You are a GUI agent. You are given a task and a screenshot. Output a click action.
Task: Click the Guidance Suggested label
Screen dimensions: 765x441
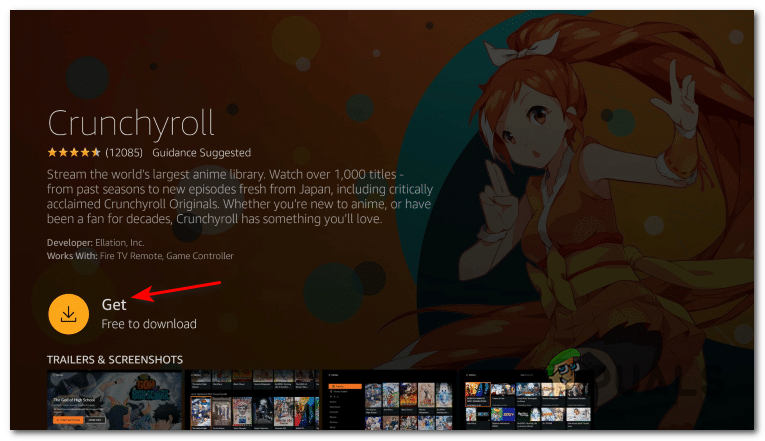201,153
